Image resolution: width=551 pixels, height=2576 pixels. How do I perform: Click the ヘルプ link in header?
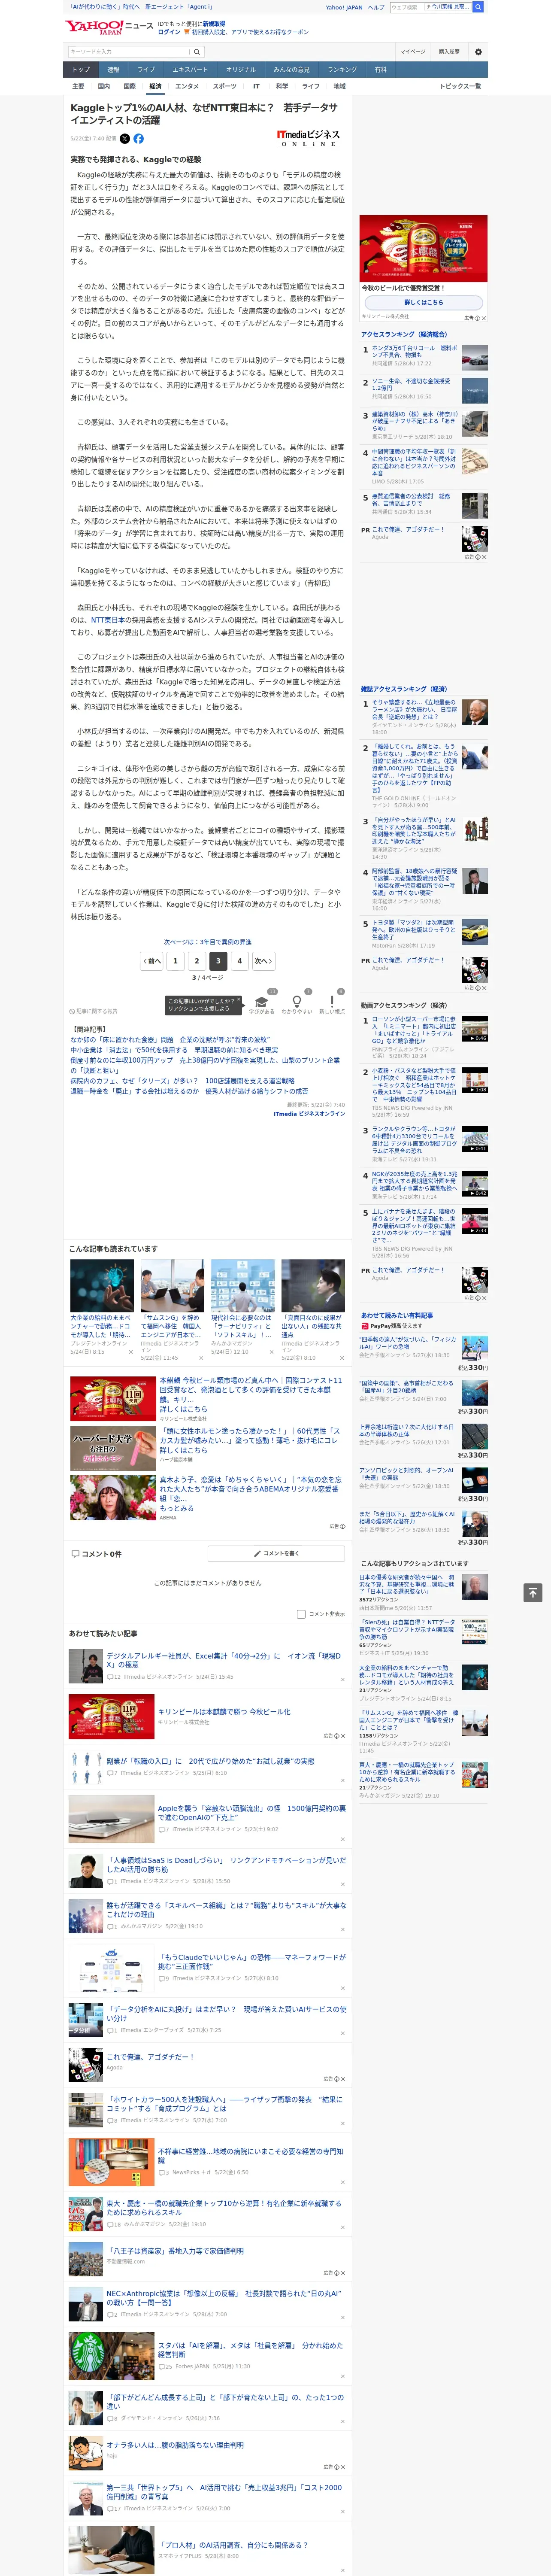(376, 7)
